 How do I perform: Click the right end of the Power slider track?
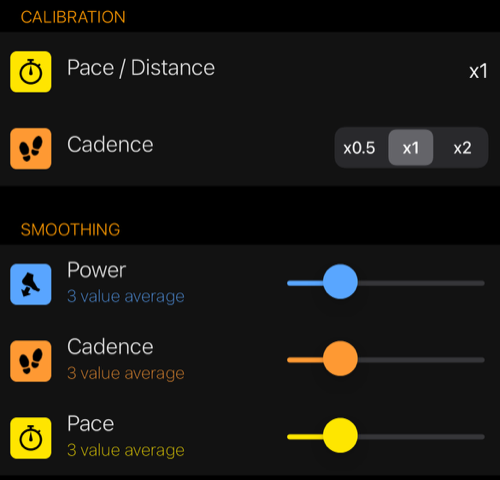point(480,283)
